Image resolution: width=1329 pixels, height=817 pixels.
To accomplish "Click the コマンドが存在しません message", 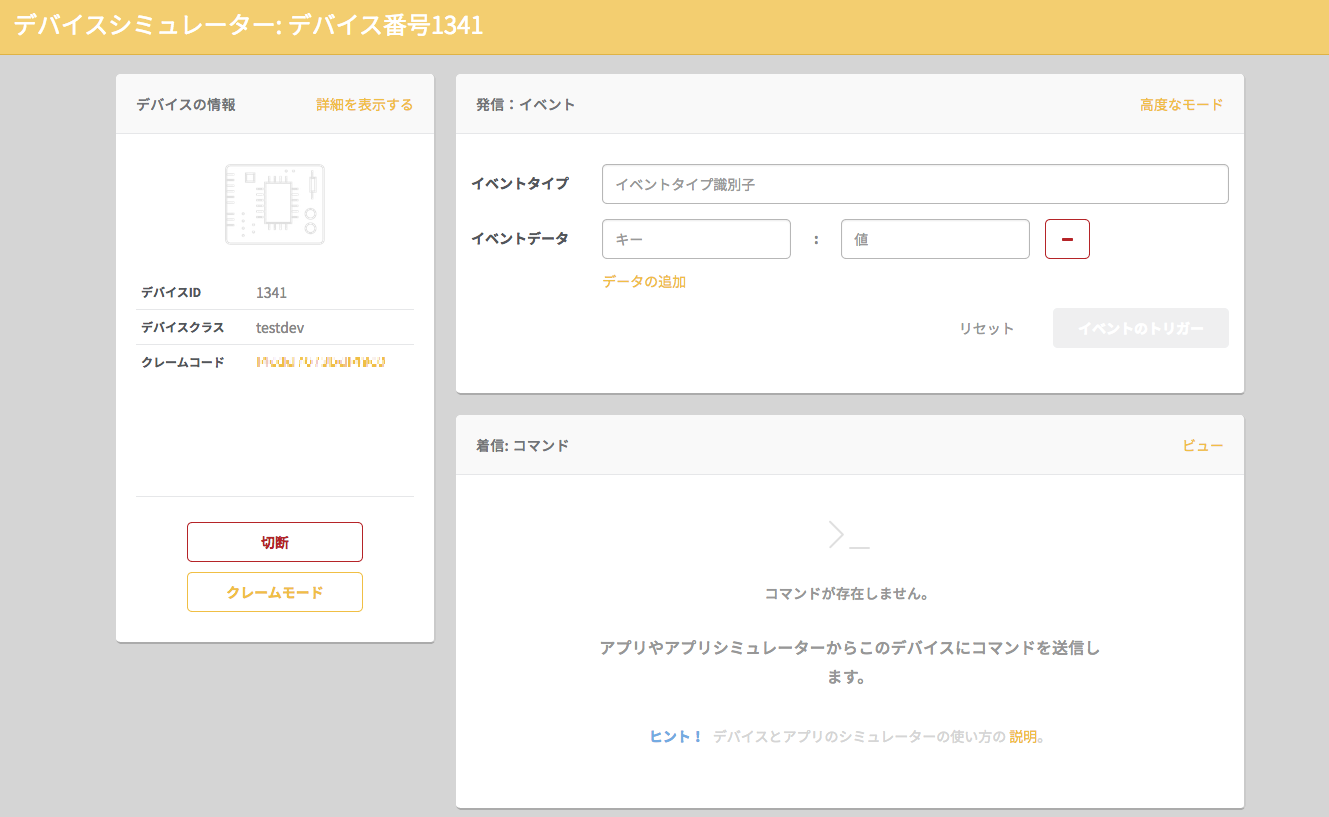I will [848, 593].
